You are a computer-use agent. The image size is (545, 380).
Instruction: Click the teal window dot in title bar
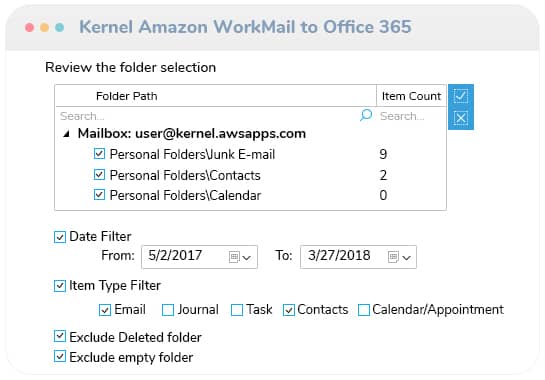(59, 27)
